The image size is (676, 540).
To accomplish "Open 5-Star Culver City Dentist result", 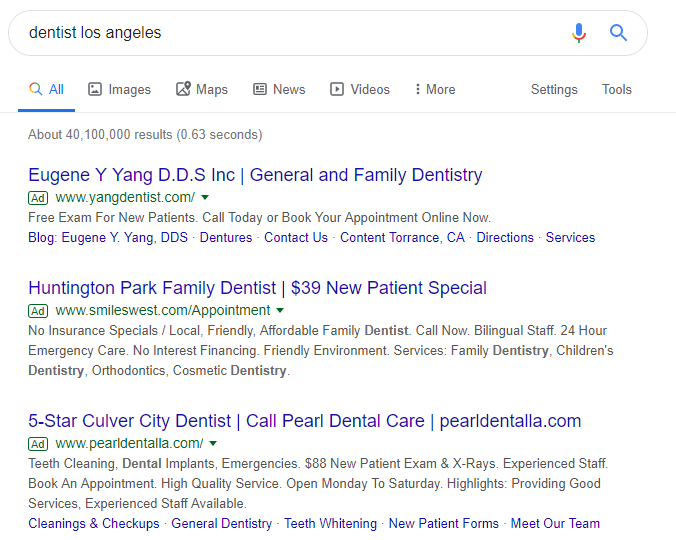I will [304, 421].
